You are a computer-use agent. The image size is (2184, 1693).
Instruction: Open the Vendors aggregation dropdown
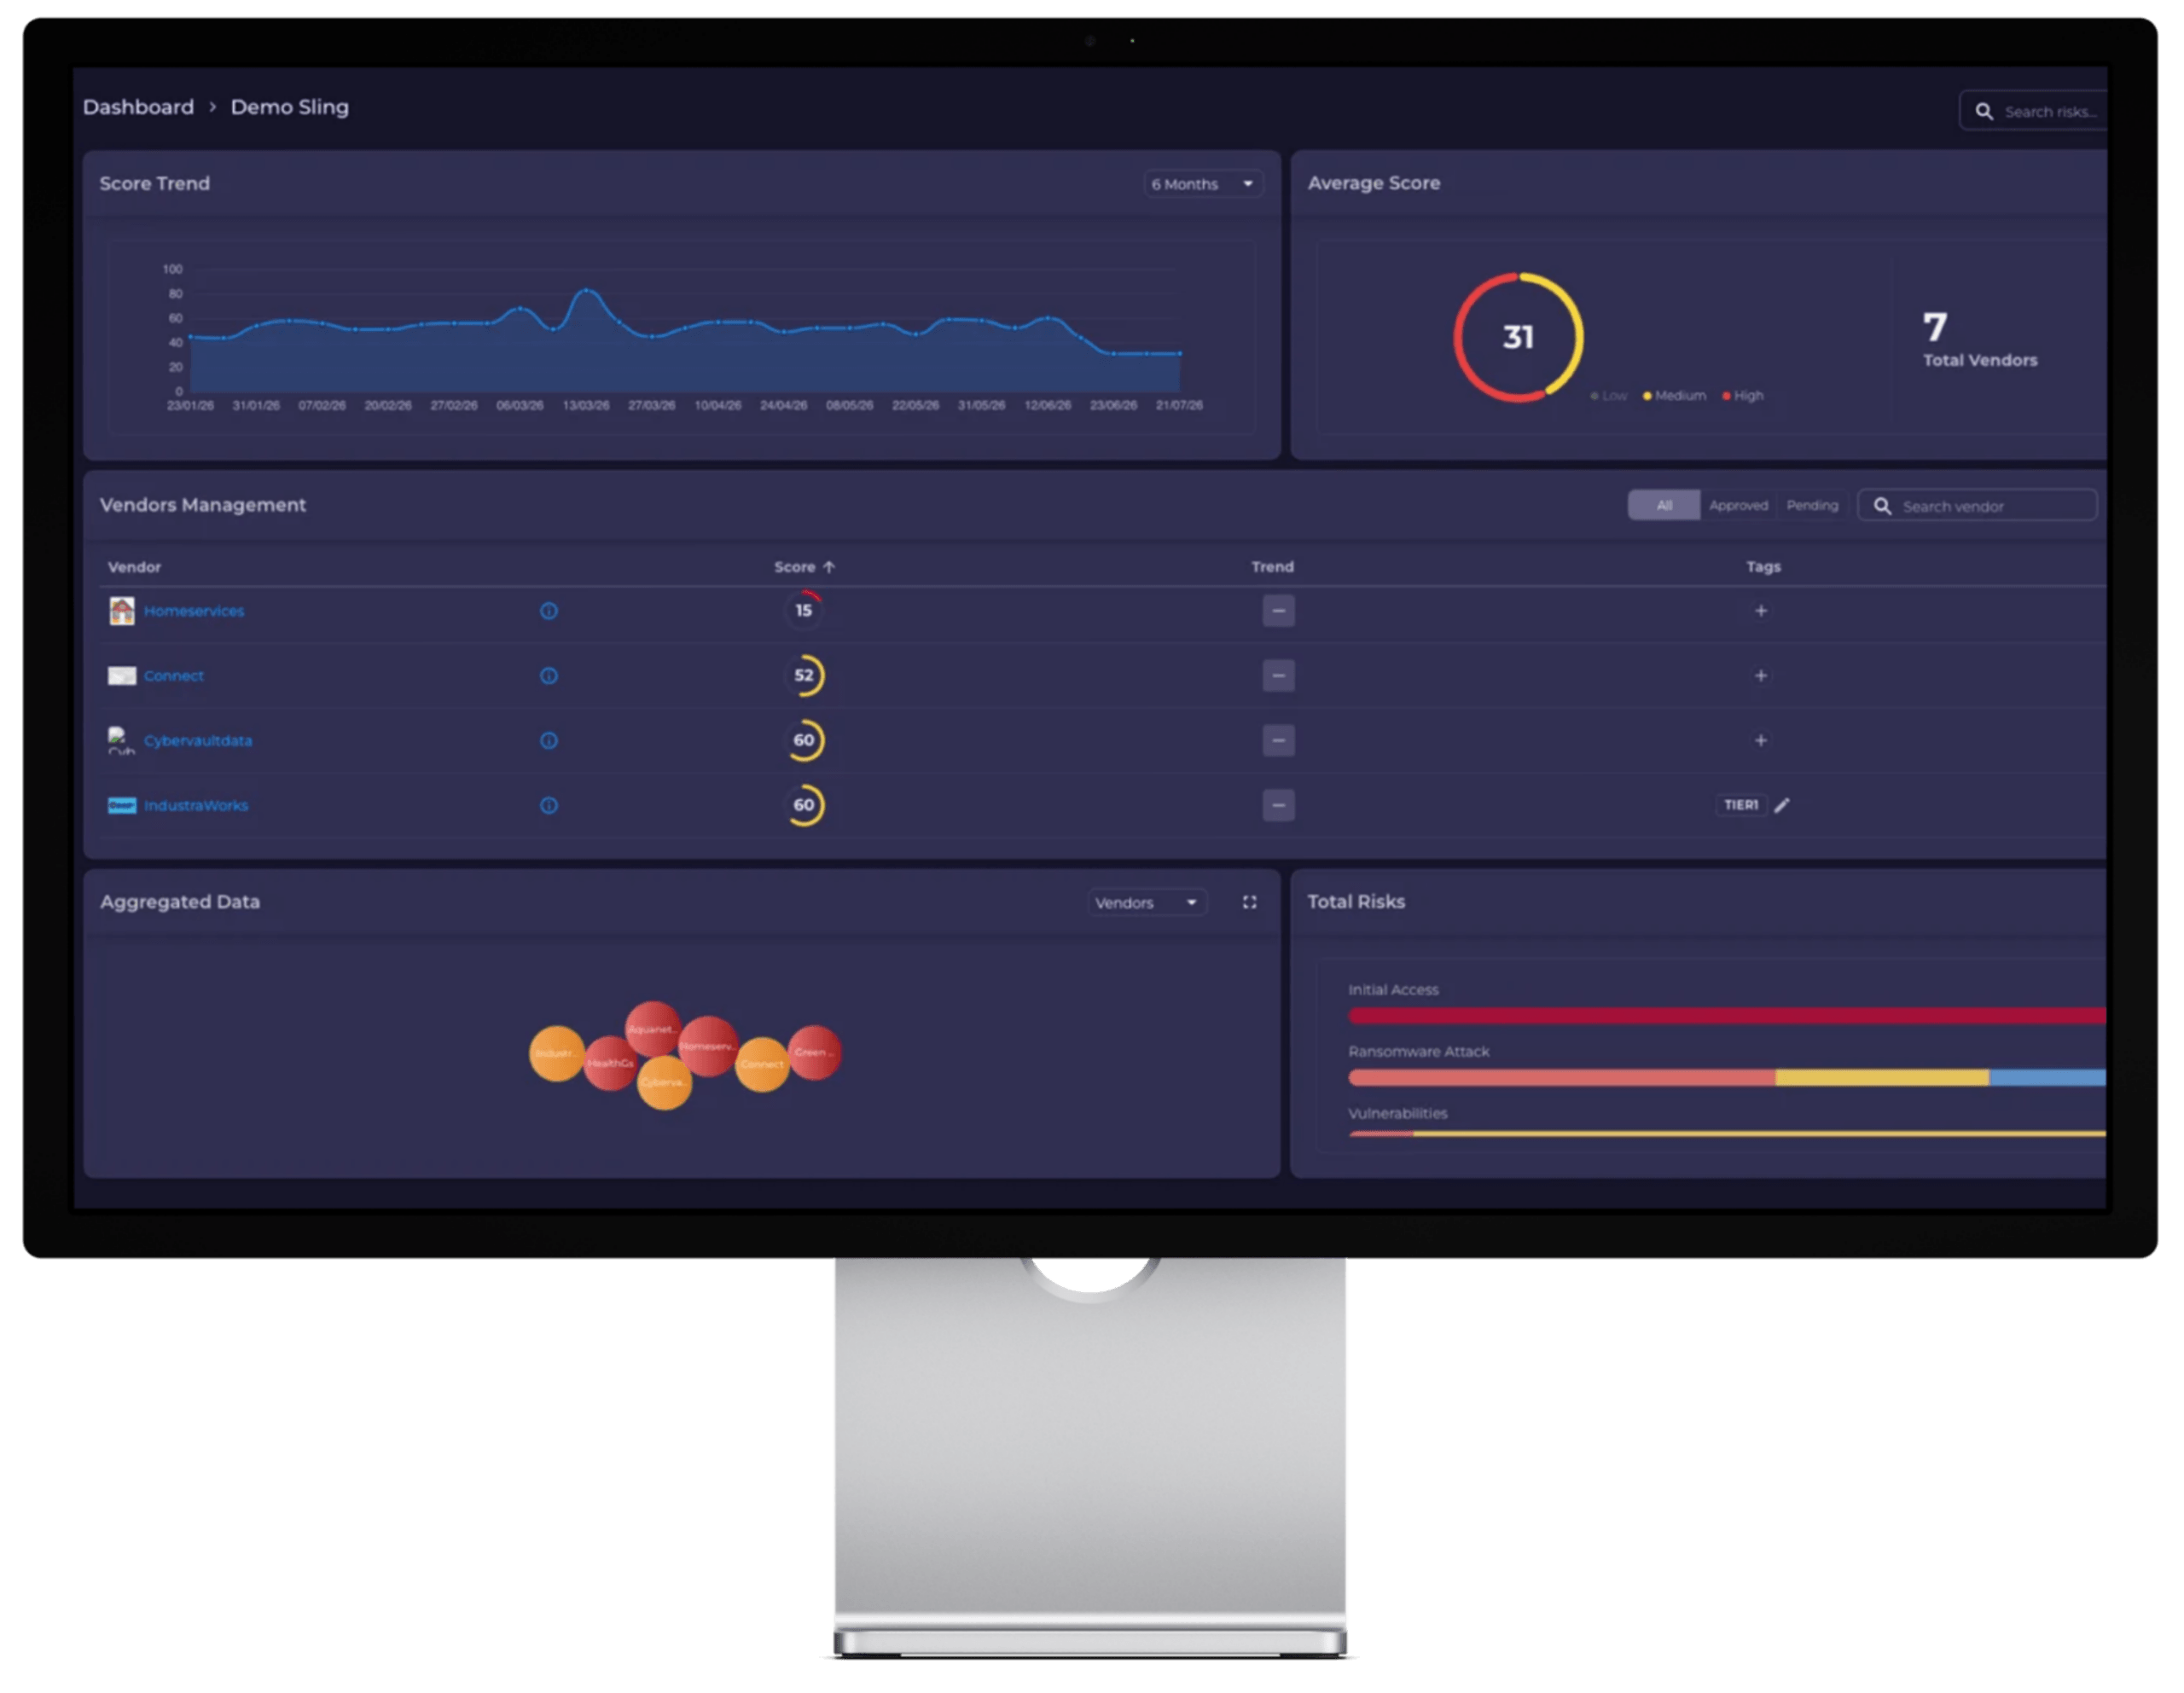[x=1147, y=903]
